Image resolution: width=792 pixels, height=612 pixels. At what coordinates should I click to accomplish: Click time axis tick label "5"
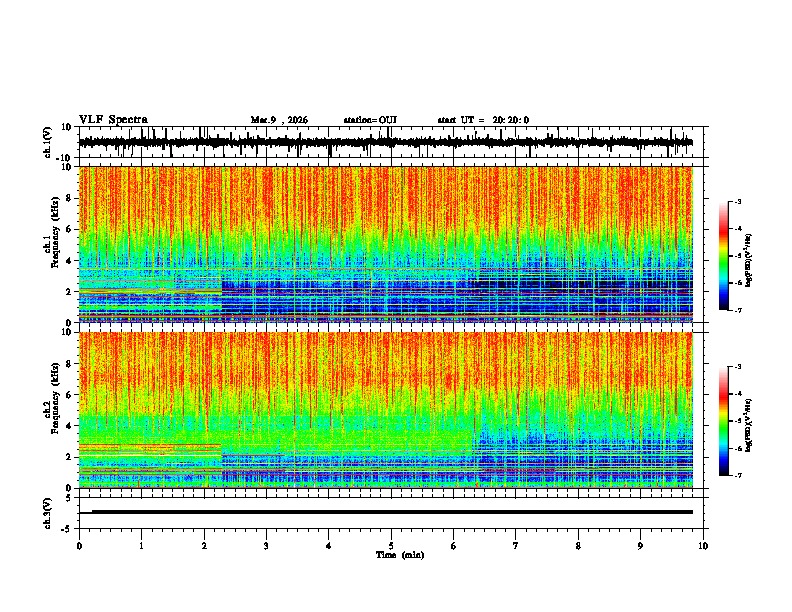(x=391, y=546)
